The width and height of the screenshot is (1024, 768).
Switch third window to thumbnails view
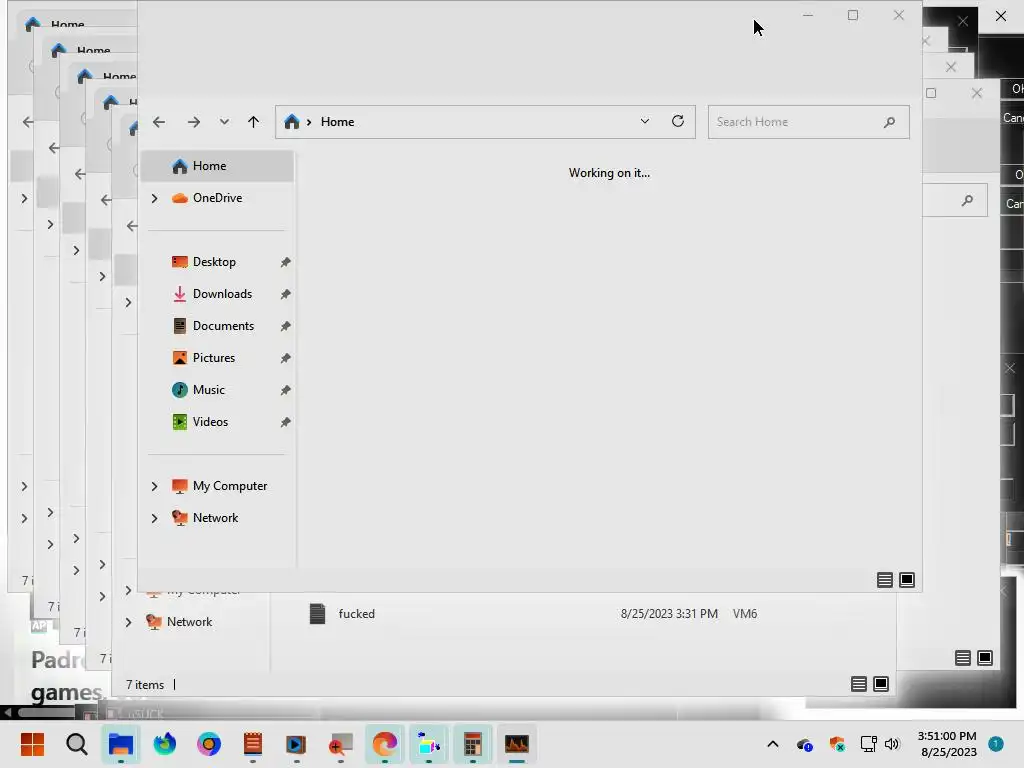pyautogui.click(x=985, y=658)
